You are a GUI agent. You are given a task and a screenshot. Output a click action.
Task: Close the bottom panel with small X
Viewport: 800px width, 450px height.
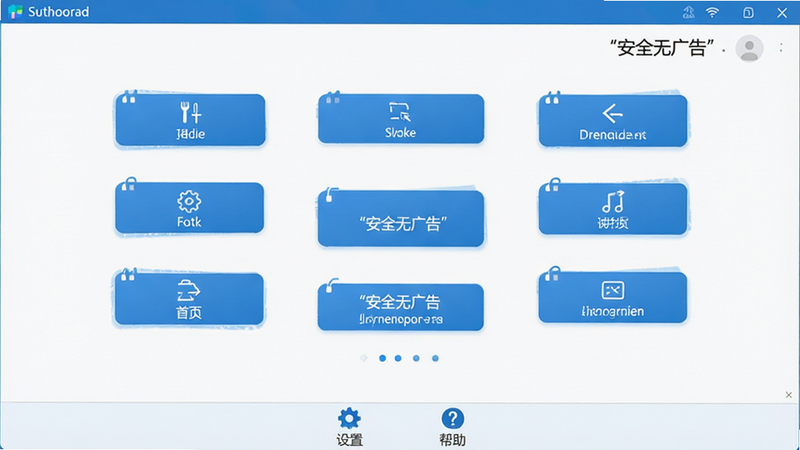[x=789, y=395]
